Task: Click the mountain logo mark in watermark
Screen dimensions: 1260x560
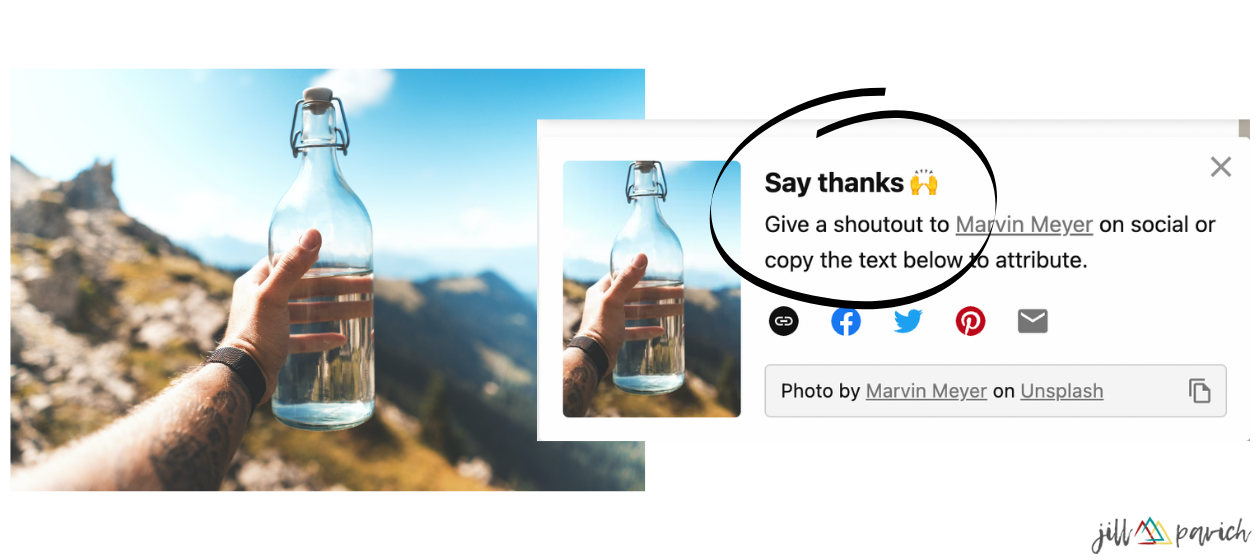Action: click(x=1153, y=531)
